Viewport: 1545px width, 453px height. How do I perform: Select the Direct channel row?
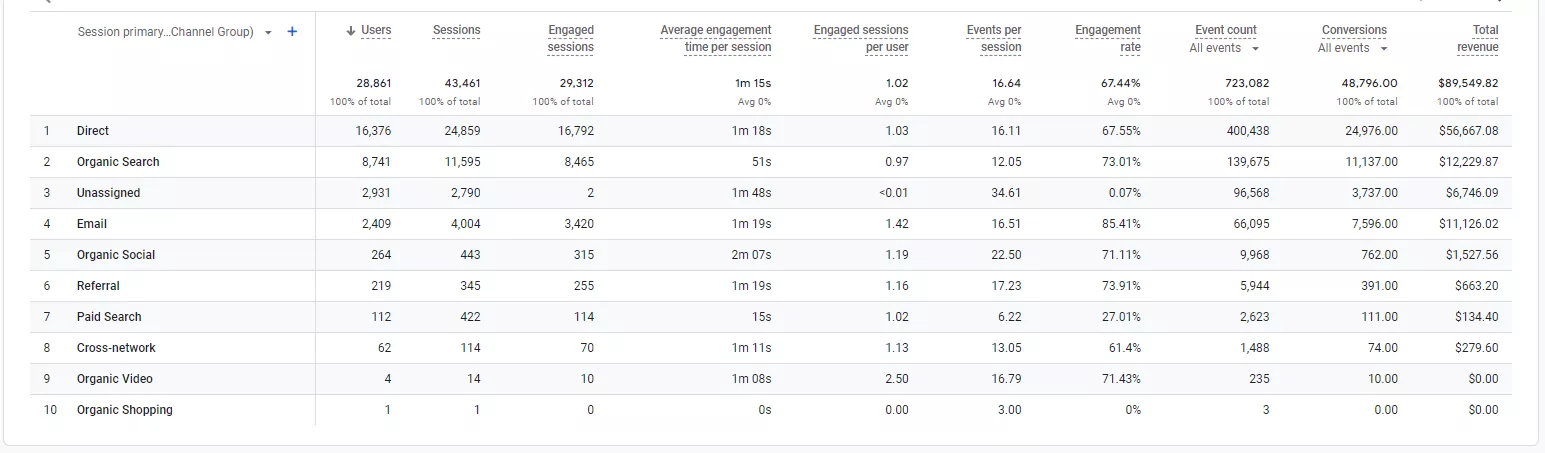[771, 131]
